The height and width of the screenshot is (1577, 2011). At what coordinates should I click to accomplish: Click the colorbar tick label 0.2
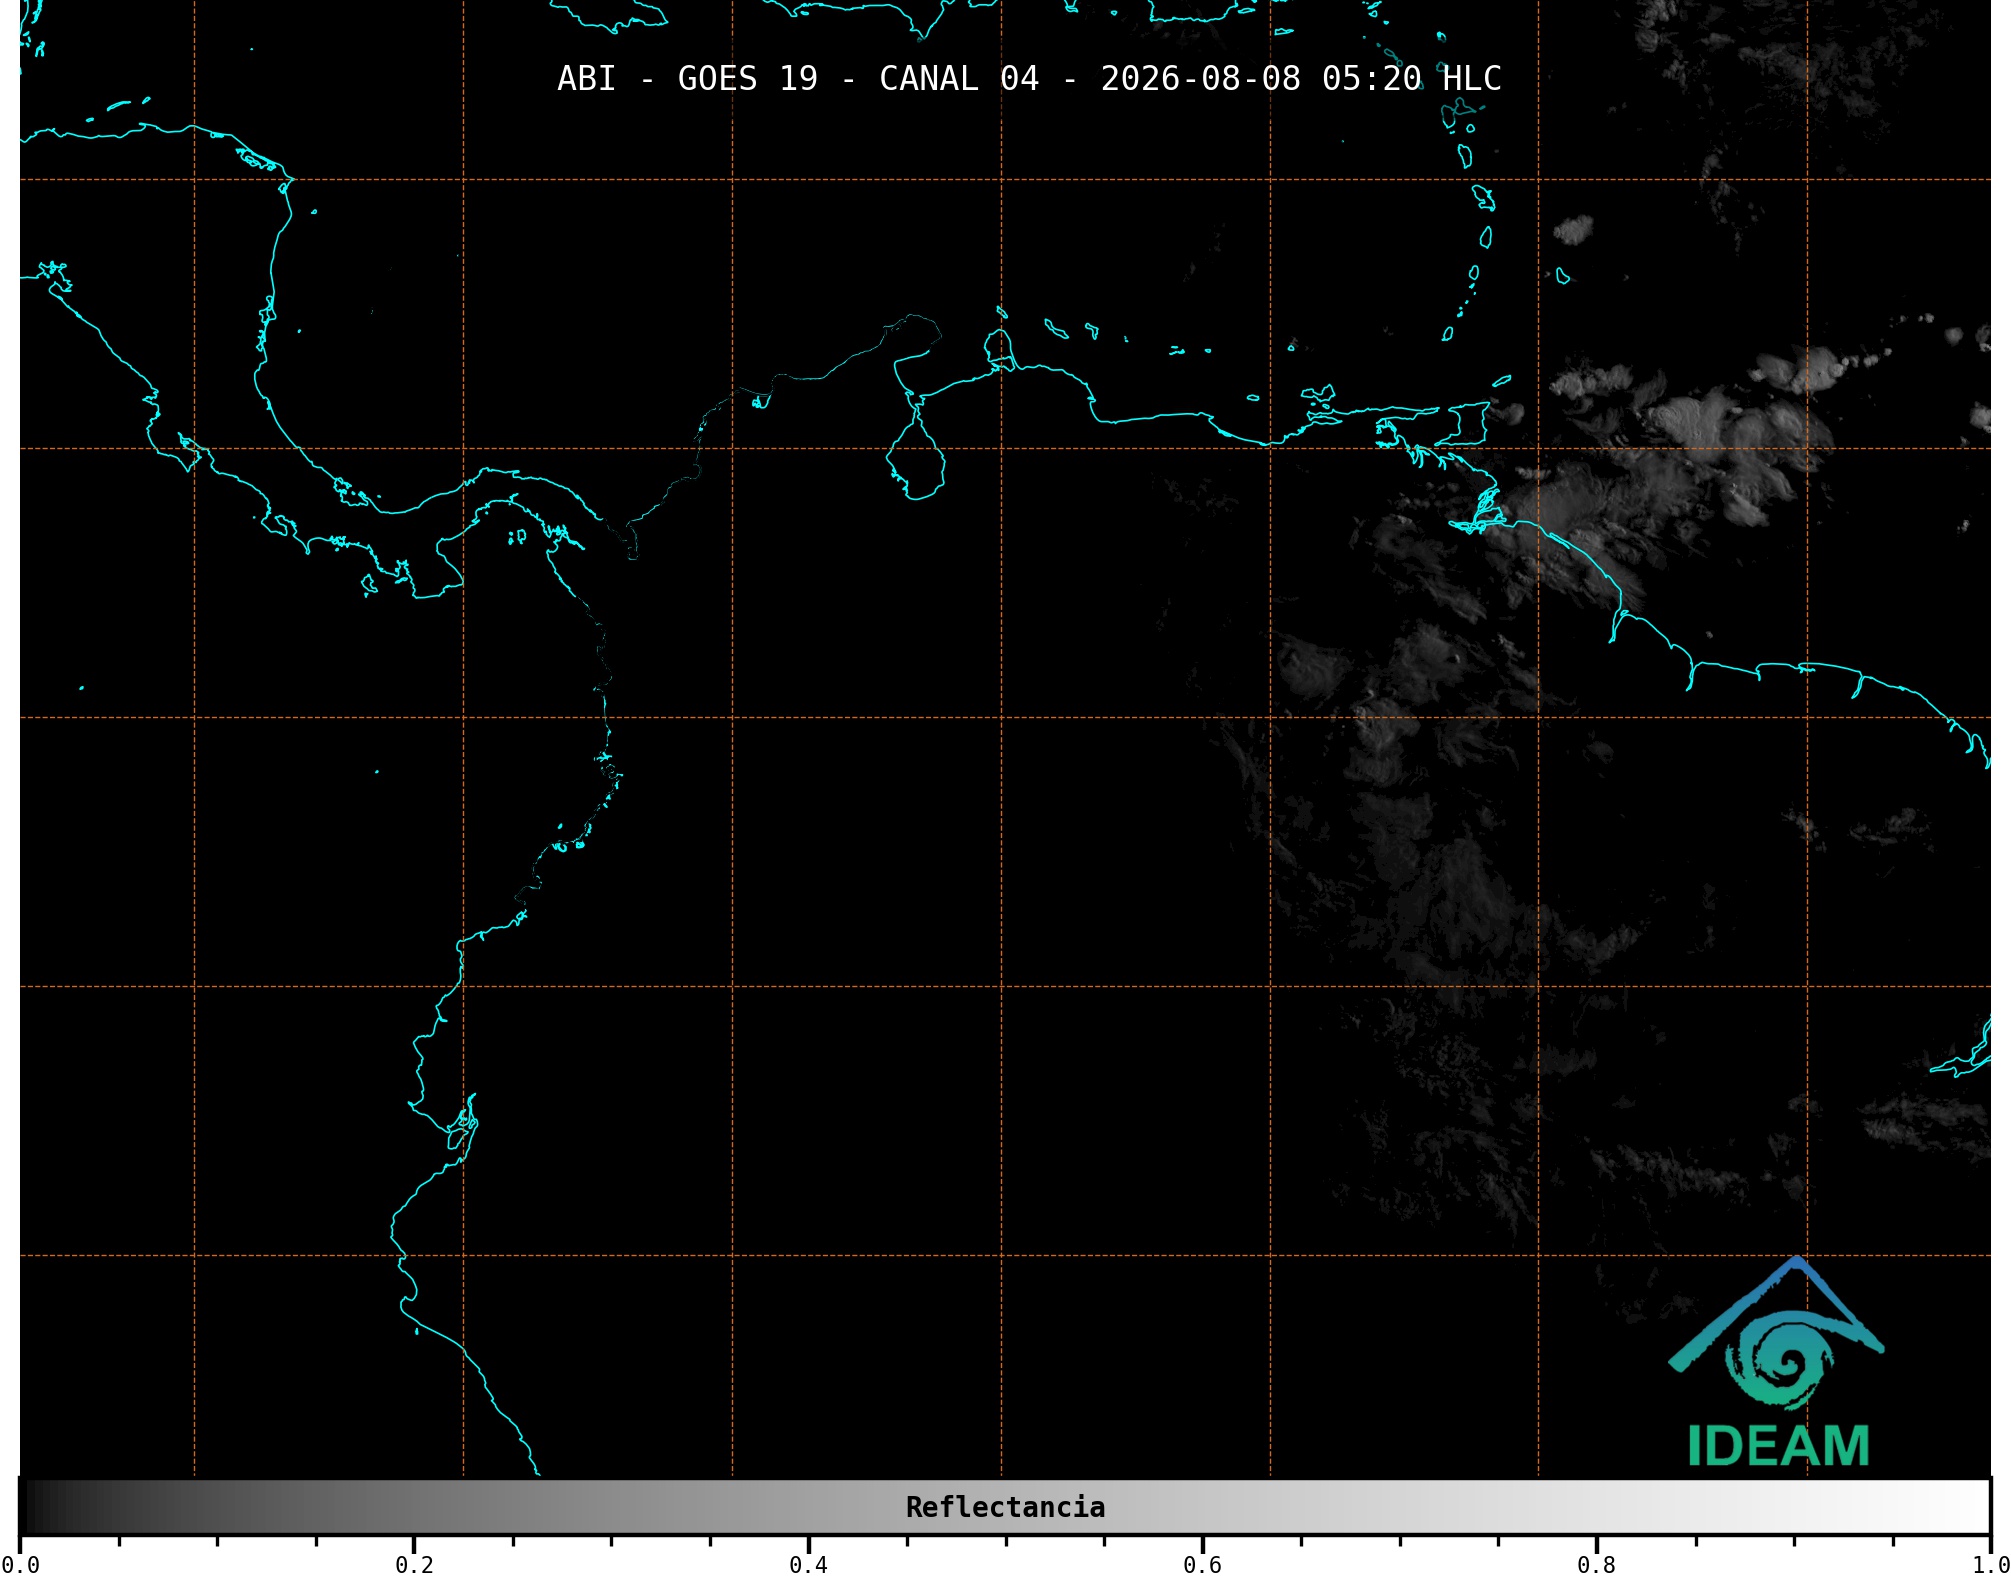pyautogui.click(x=414, y=1565)
